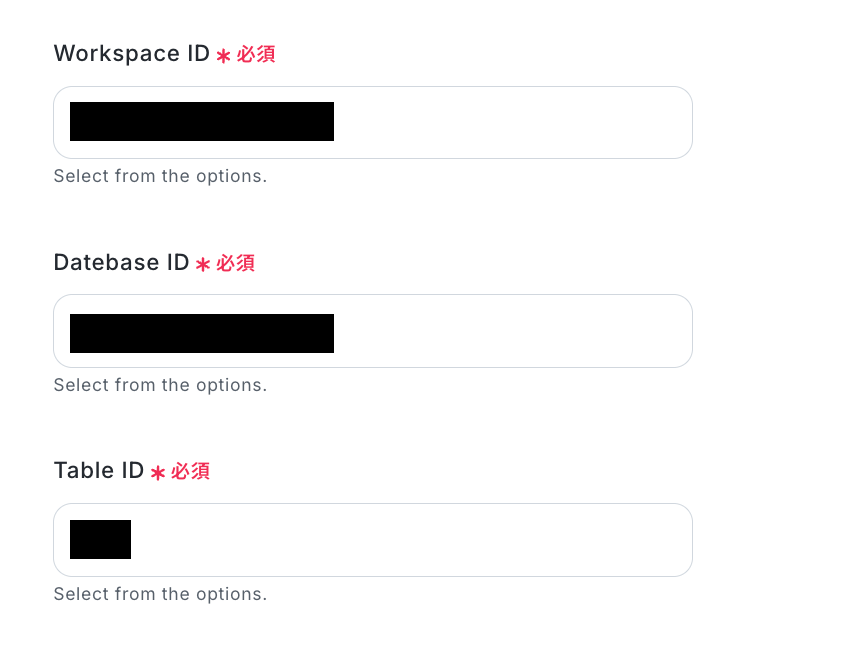Click the hint text under Table ID field

[x=160, y=595]
